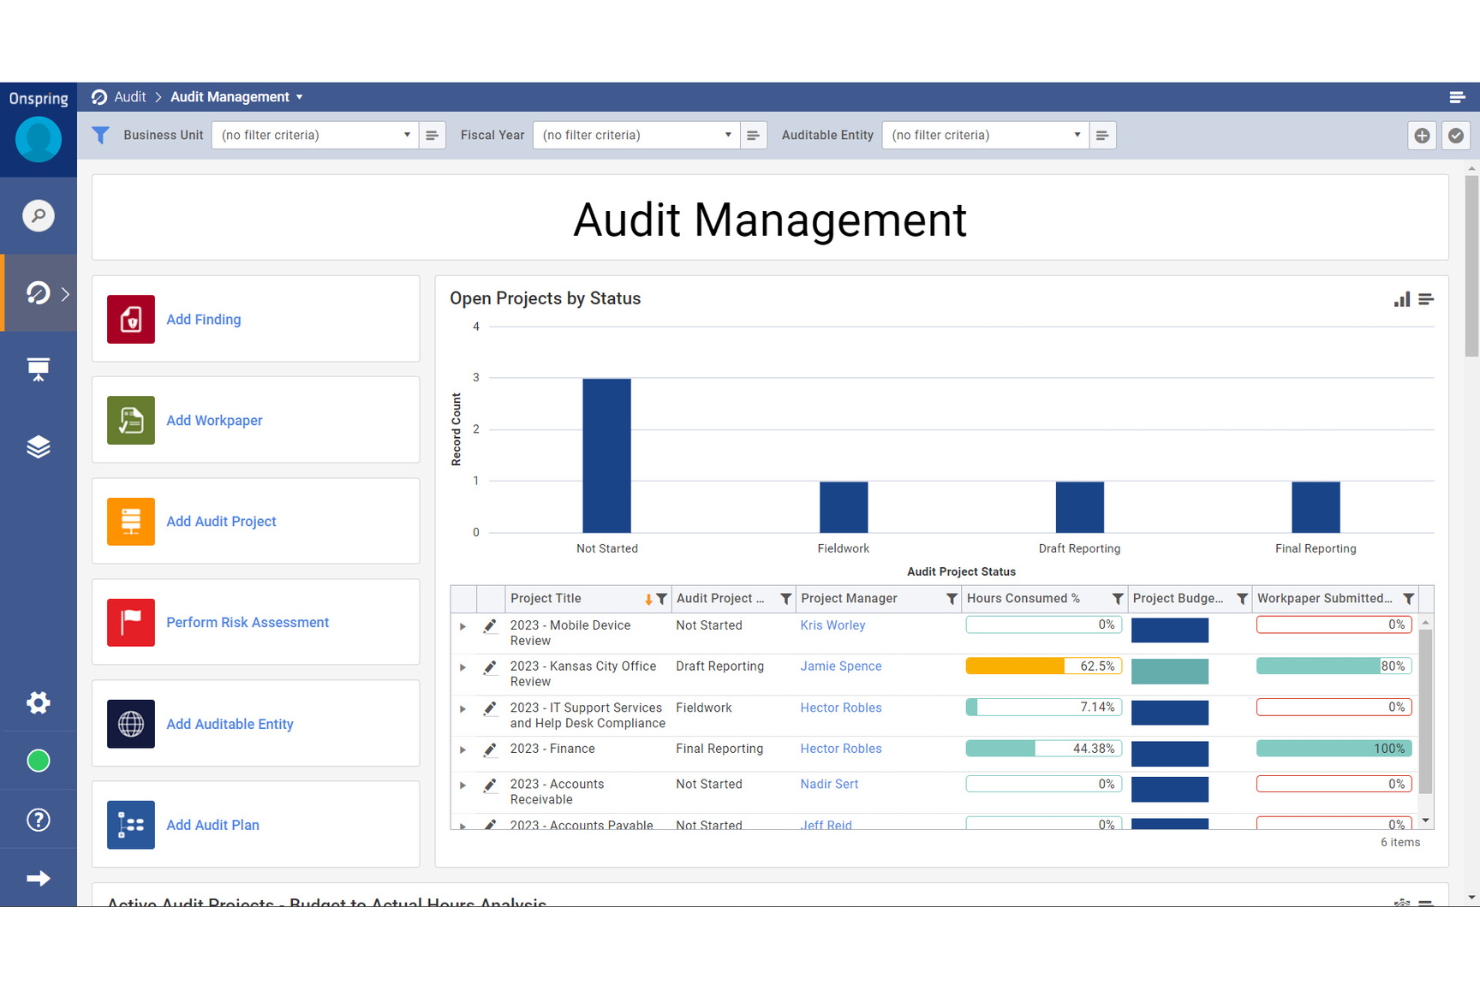Click the Fieldwork bar in chart
The width and height of the screenshot is (1480, 987).
click(x=844, y=507)
